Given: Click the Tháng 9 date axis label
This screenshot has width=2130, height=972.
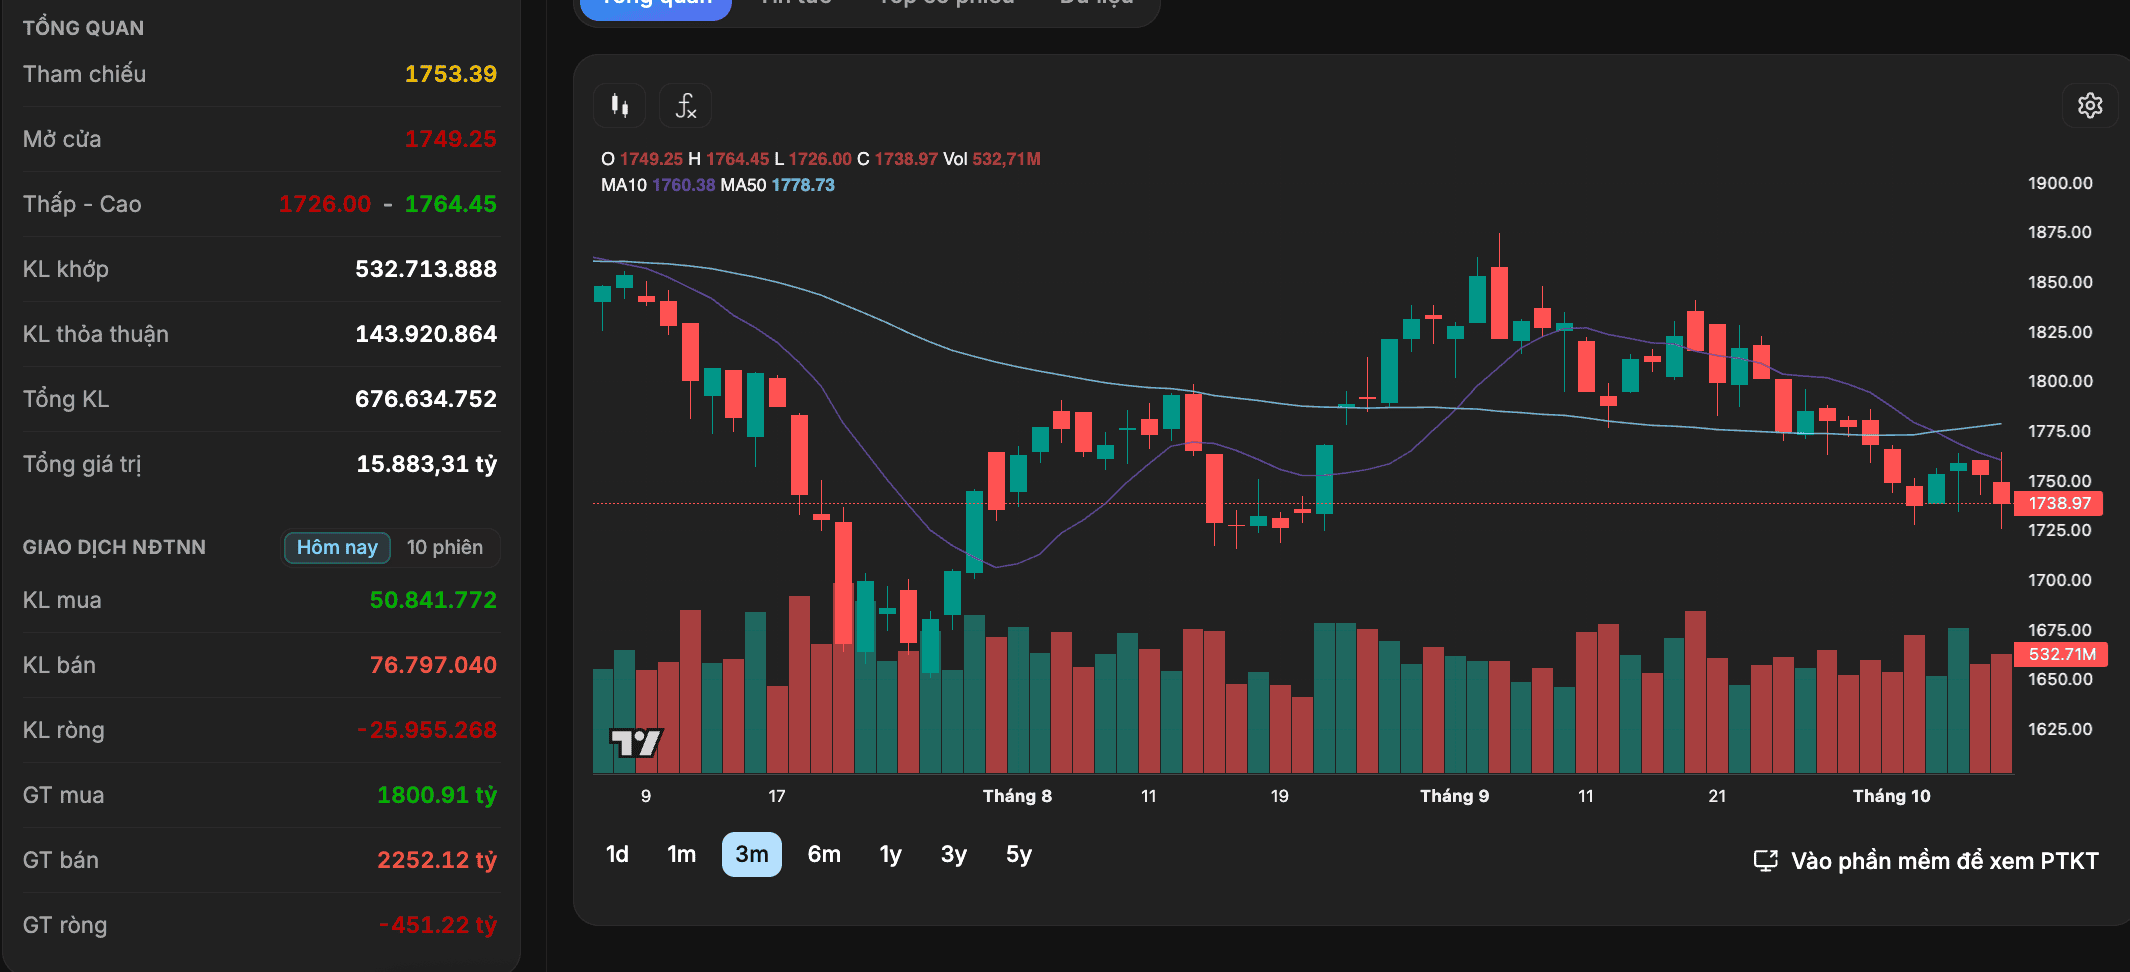Looking at the screenshot, I should coord(1455,796).
